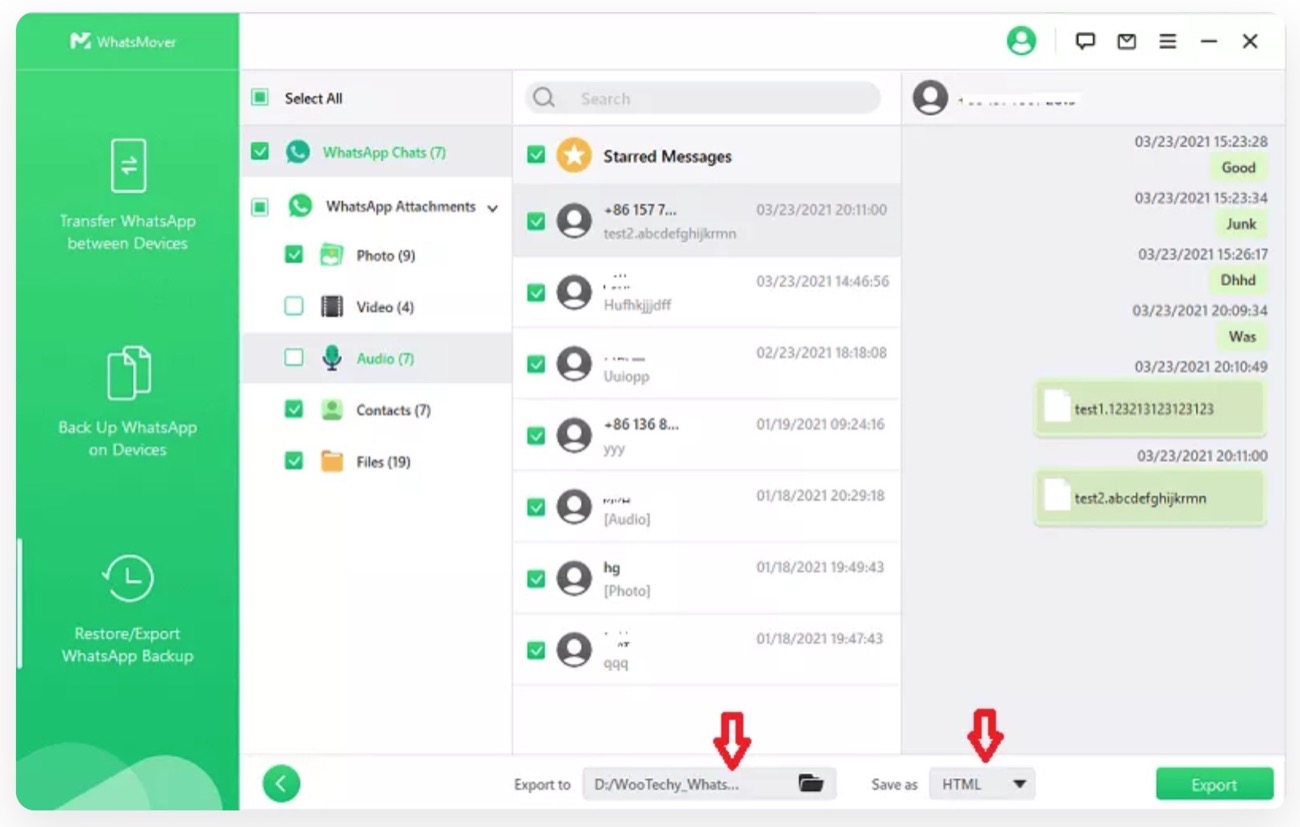1300x827 pixels.
Task: Open Back Up WhatsApp on Devices section
Action: point(128,400)
